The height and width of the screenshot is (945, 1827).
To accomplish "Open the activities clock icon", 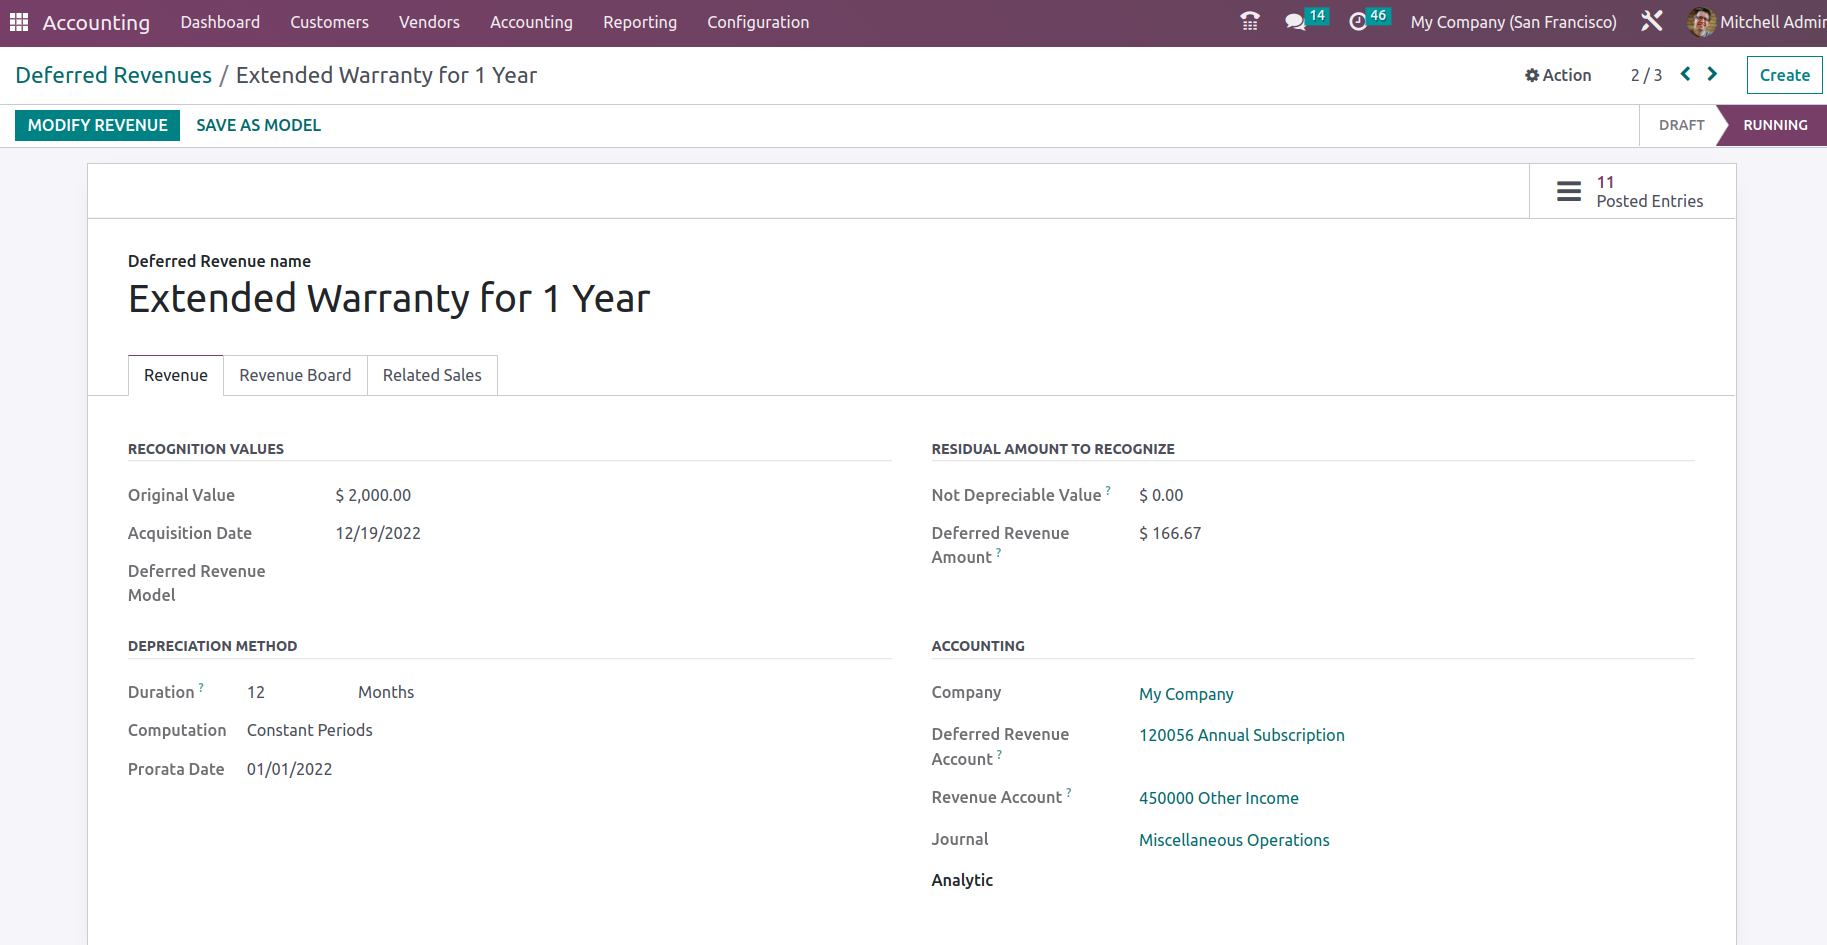I will (x=1358, y=22).
